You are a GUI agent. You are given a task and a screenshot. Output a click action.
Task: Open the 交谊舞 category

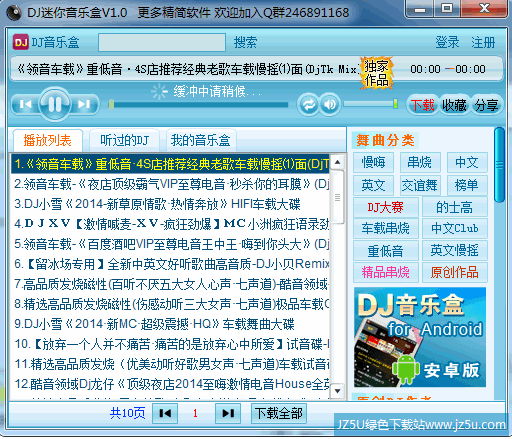[420, 185]
